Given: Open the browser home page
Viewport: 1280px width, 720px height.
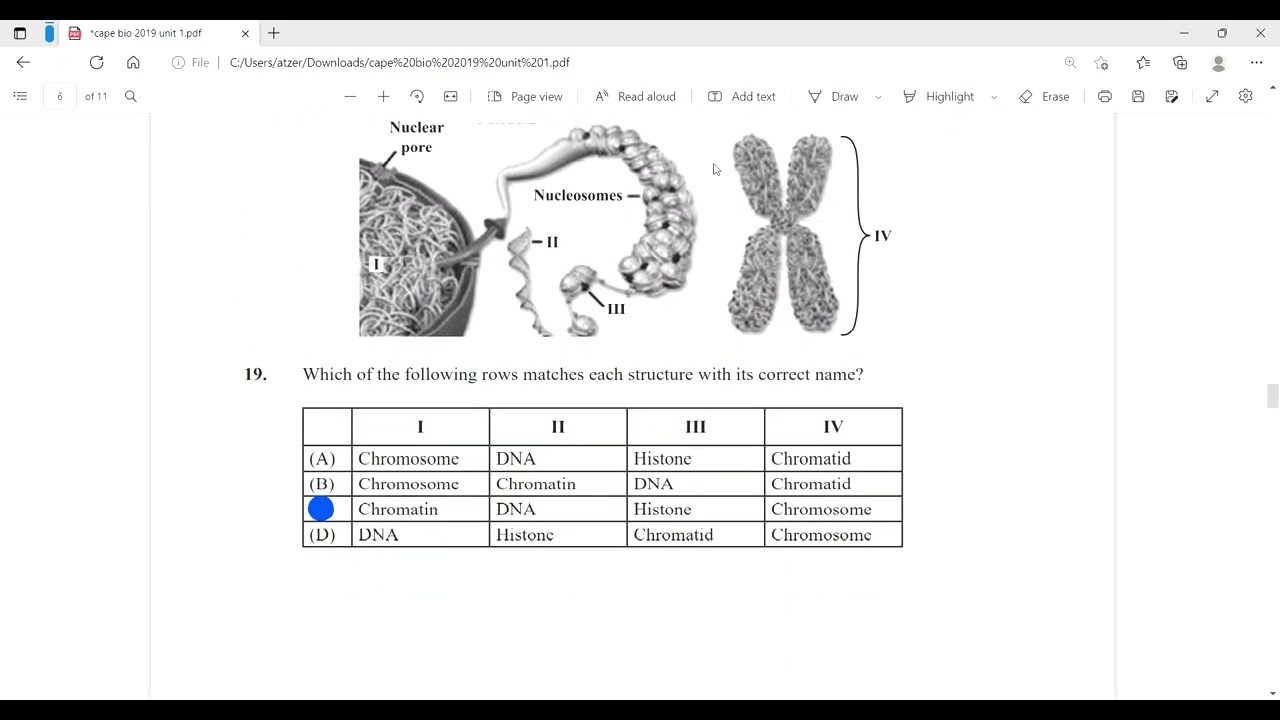Looking at the screenshot, I should click(x=133, y=62).
